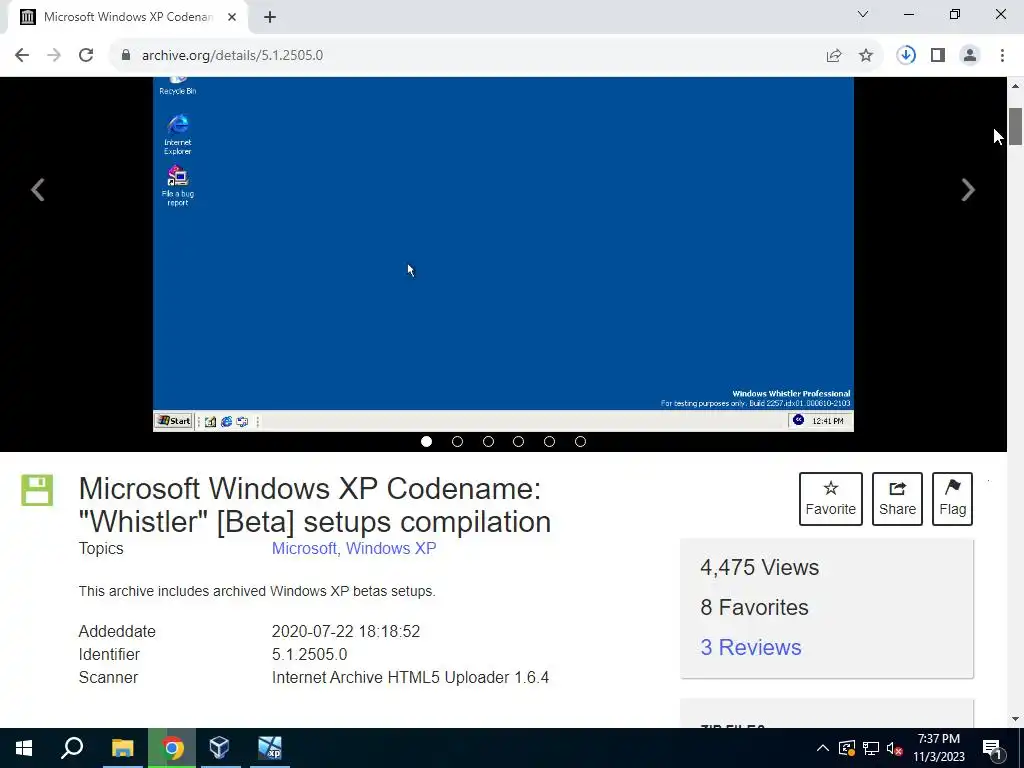The image size is (1024, 768).
Task: Click the scrollbar up arrow
Action: tap(1016, 86)
